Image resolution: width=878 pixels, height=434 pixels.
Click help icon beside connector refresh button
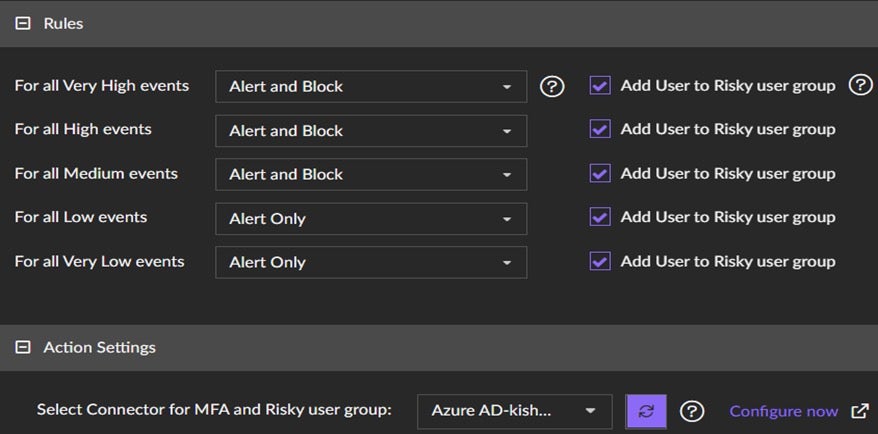692,411
